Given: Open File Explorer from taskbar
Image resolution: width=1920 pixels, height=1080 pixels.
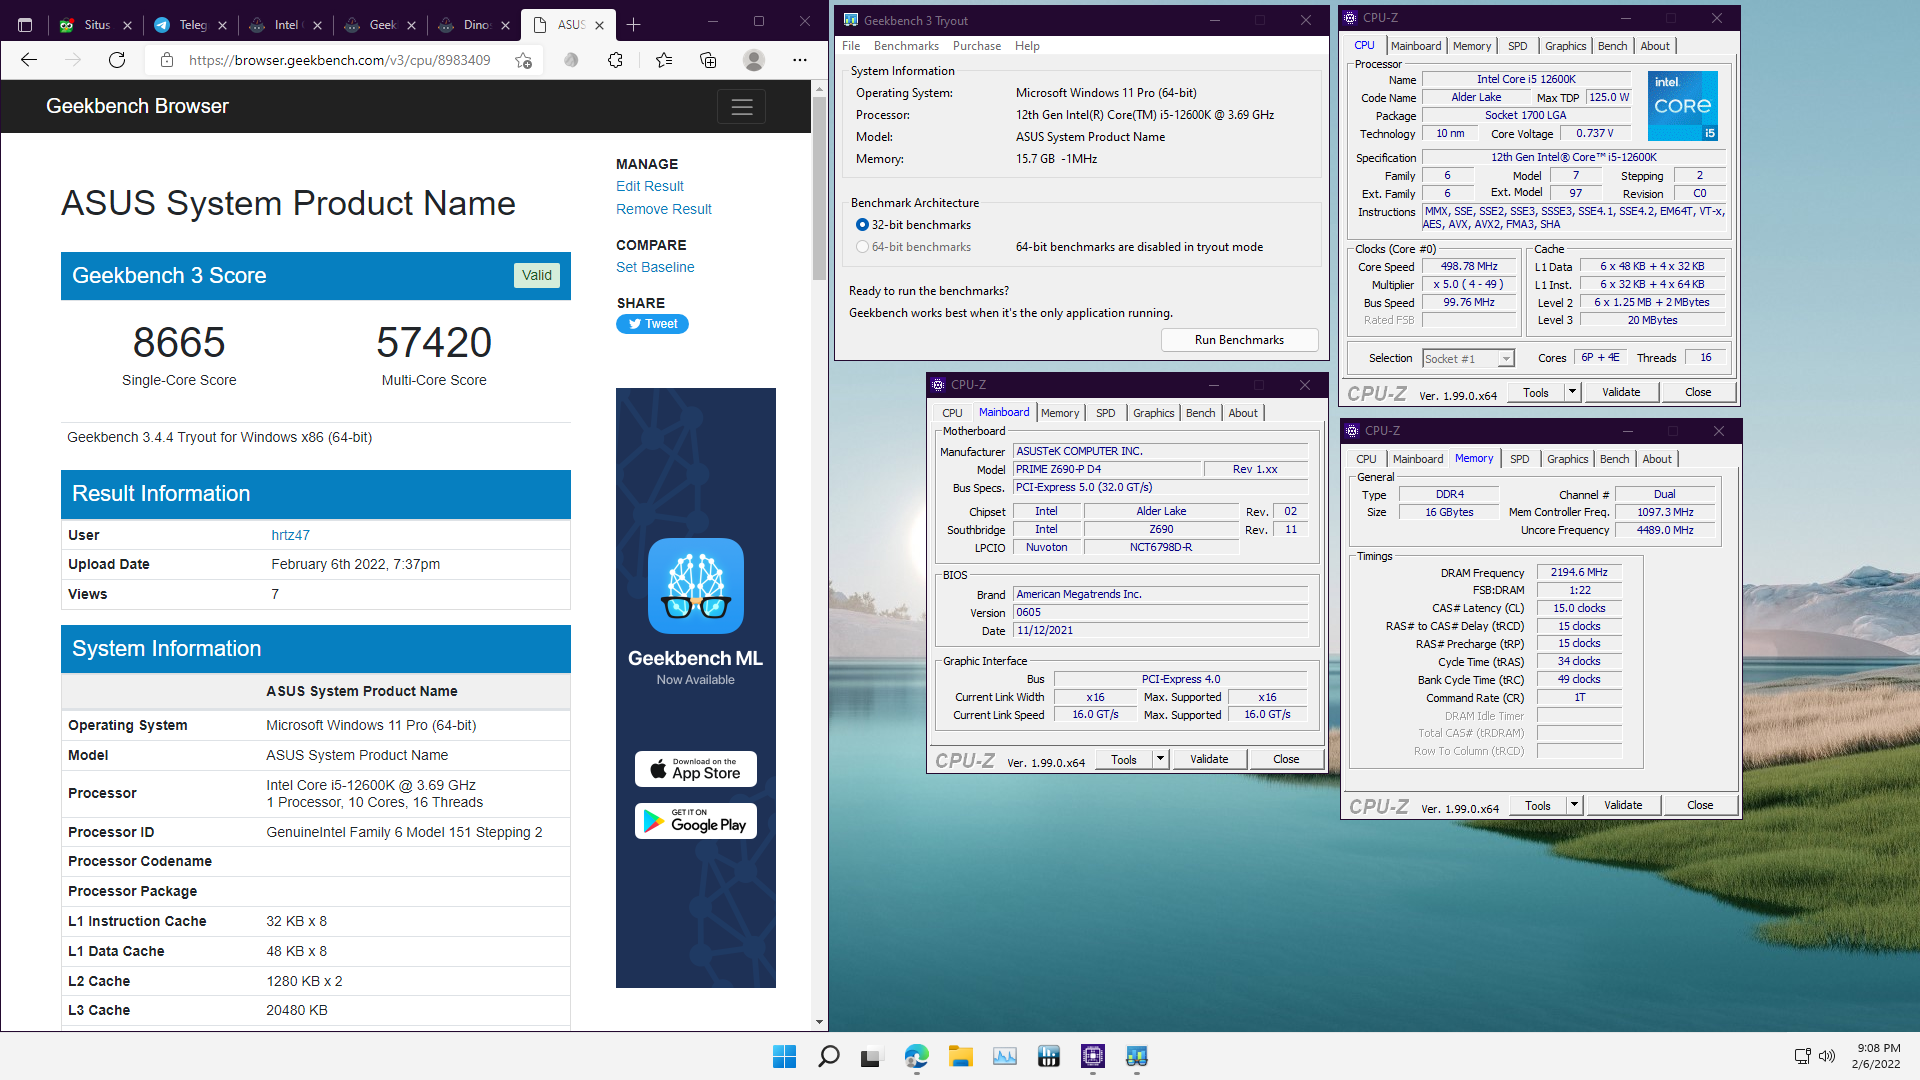Looking at the screenshot, I should [960, 1056].
